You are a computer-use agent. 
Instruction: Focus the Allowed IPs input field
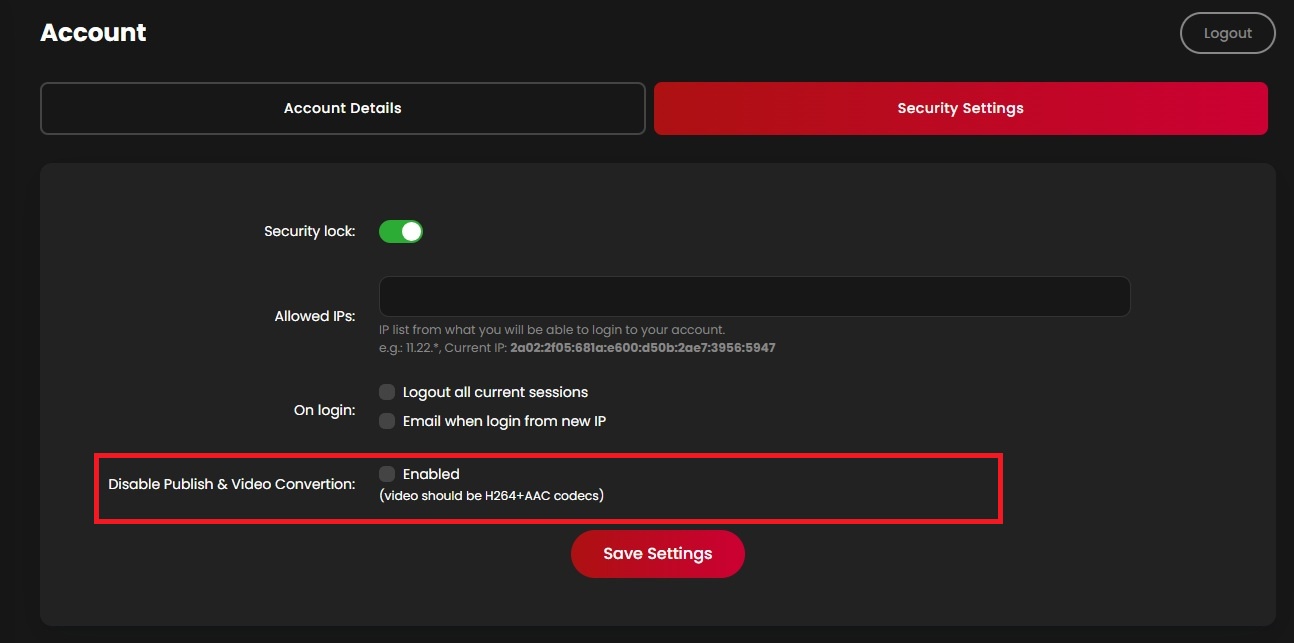754,297
